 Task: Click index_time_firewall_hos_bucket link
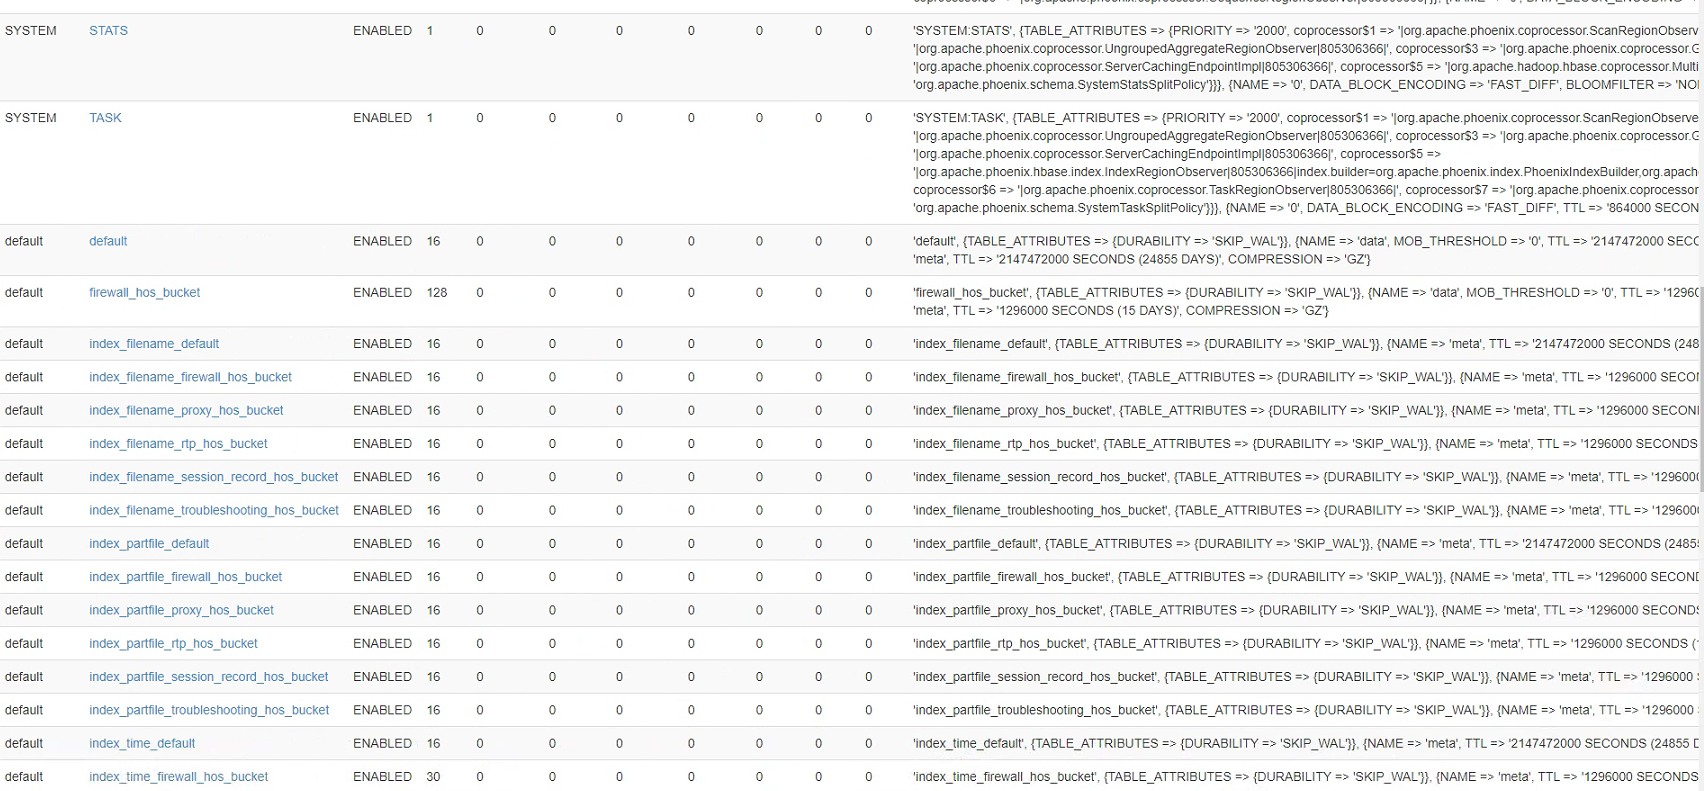coord(178,777)
